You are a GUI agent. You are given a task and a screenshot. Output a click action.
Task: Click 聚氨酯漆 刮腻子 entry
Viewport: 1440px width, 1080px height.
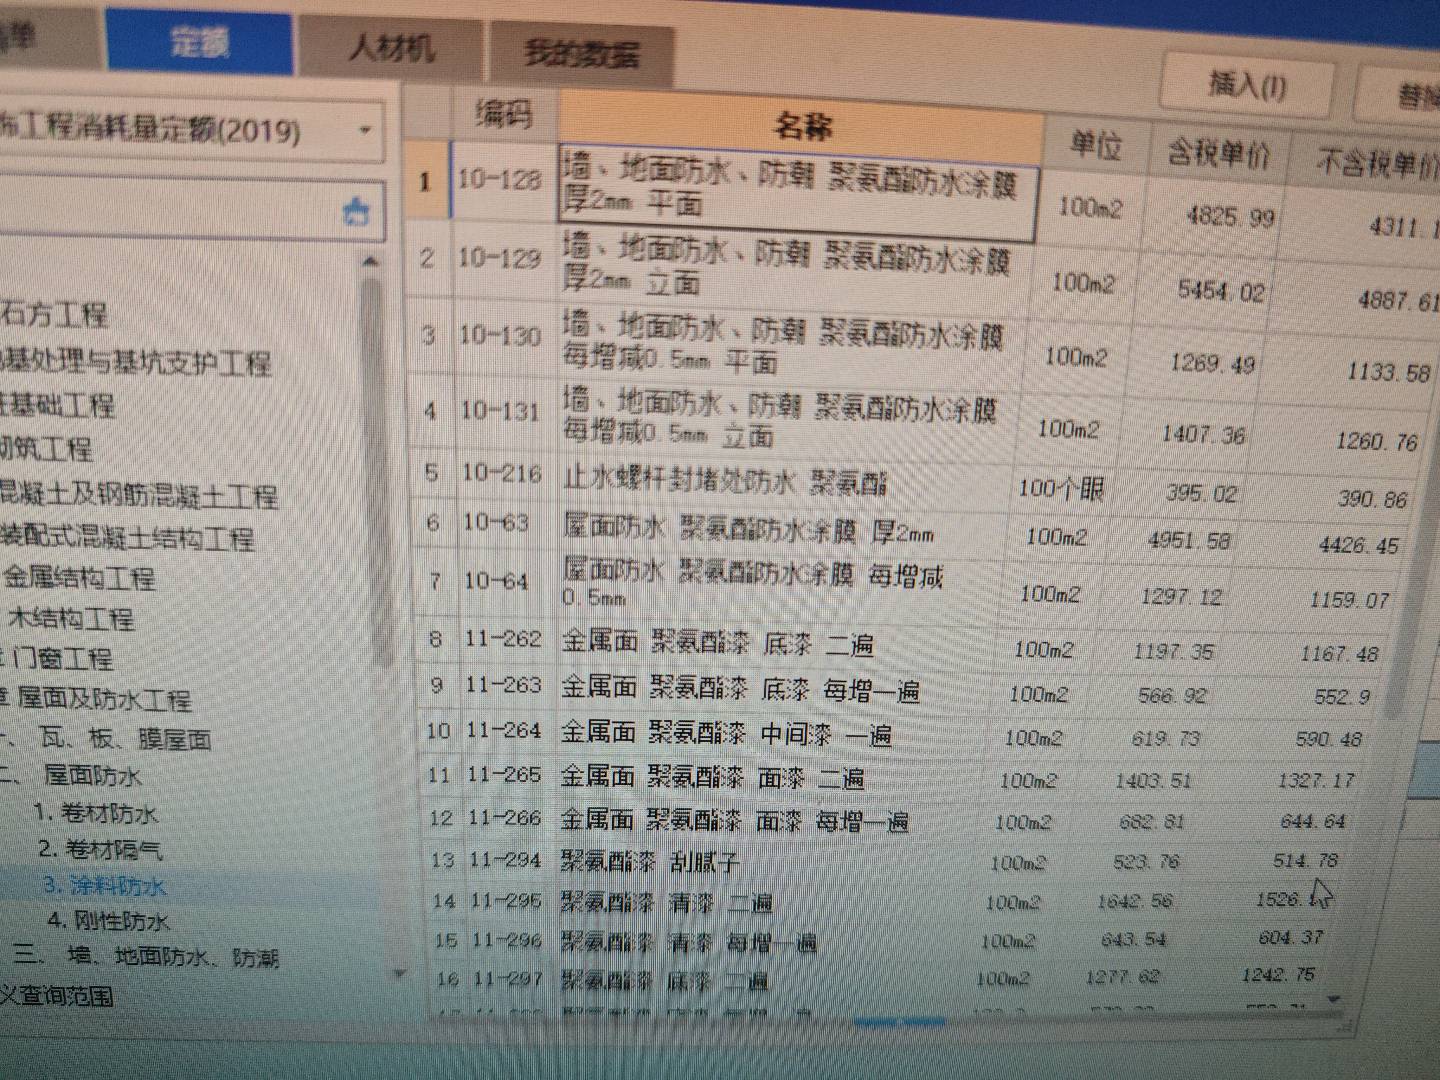click(649, 861)
